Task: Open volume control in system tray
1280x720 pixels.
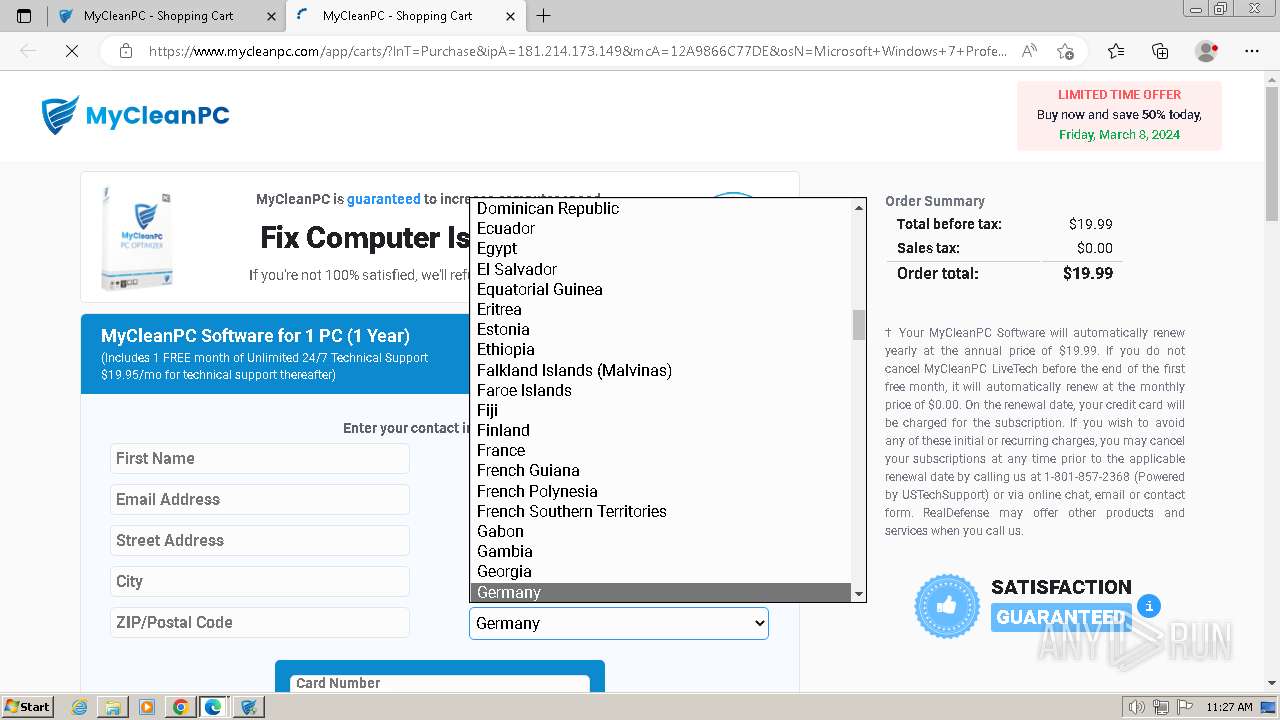Action: click(x=1137, y=707)
